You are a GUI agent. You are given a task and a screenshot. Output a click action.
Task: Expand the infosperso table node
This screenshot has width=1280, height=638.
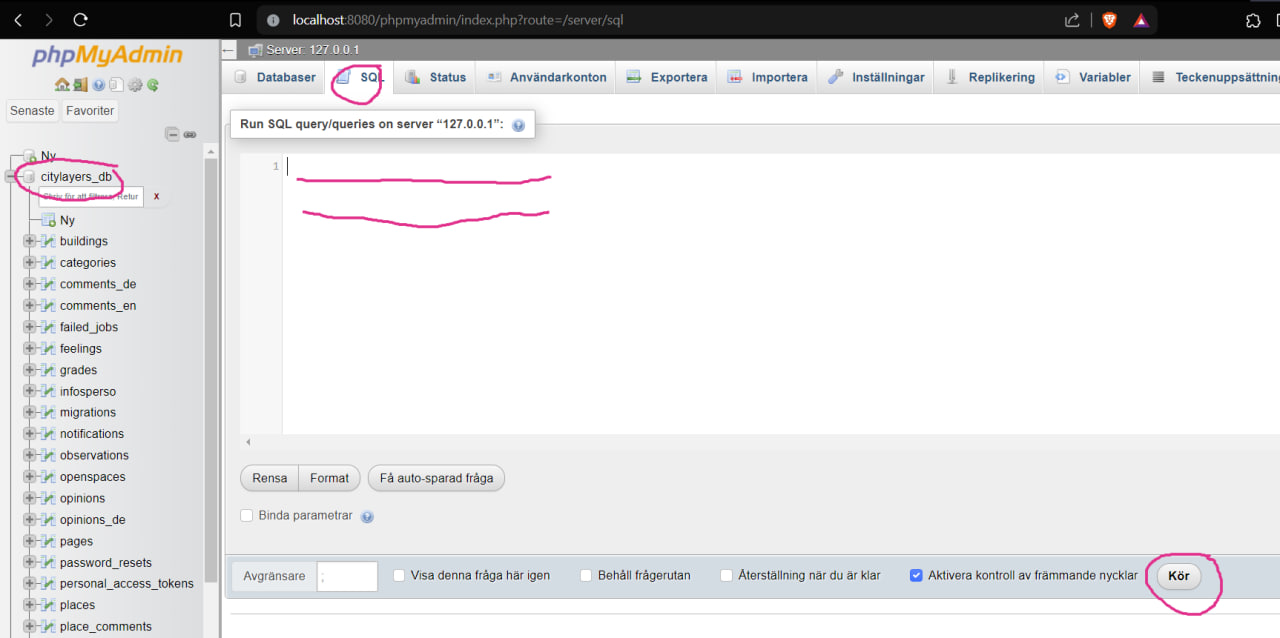29,391
